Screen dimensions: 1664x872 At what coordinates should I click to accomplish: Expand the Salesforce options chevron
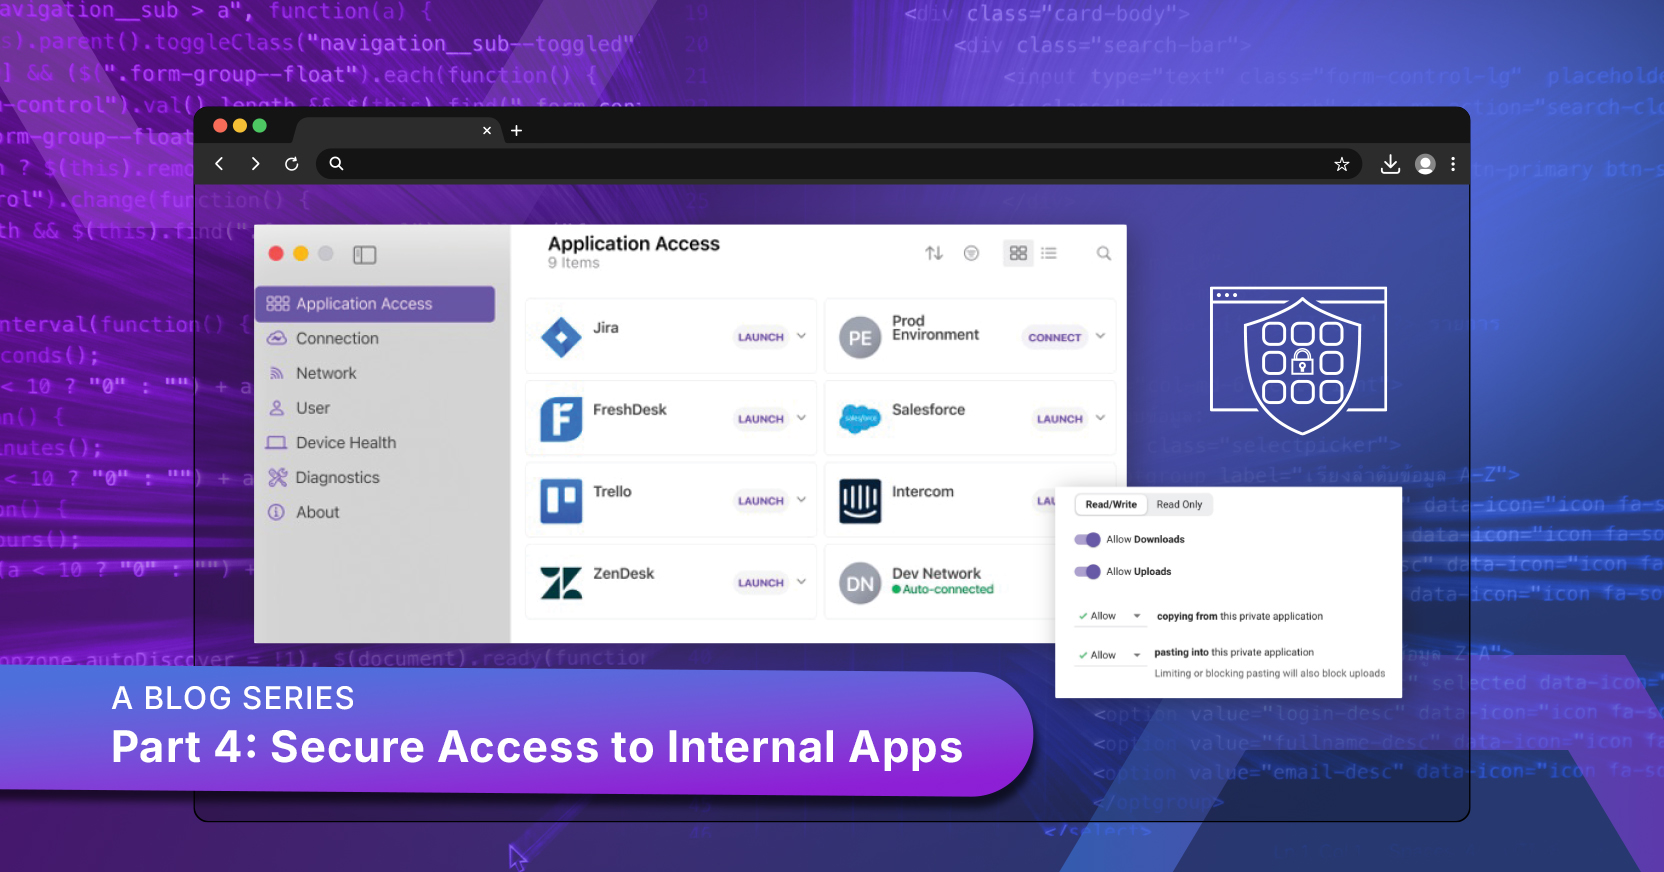(1100, 418)
